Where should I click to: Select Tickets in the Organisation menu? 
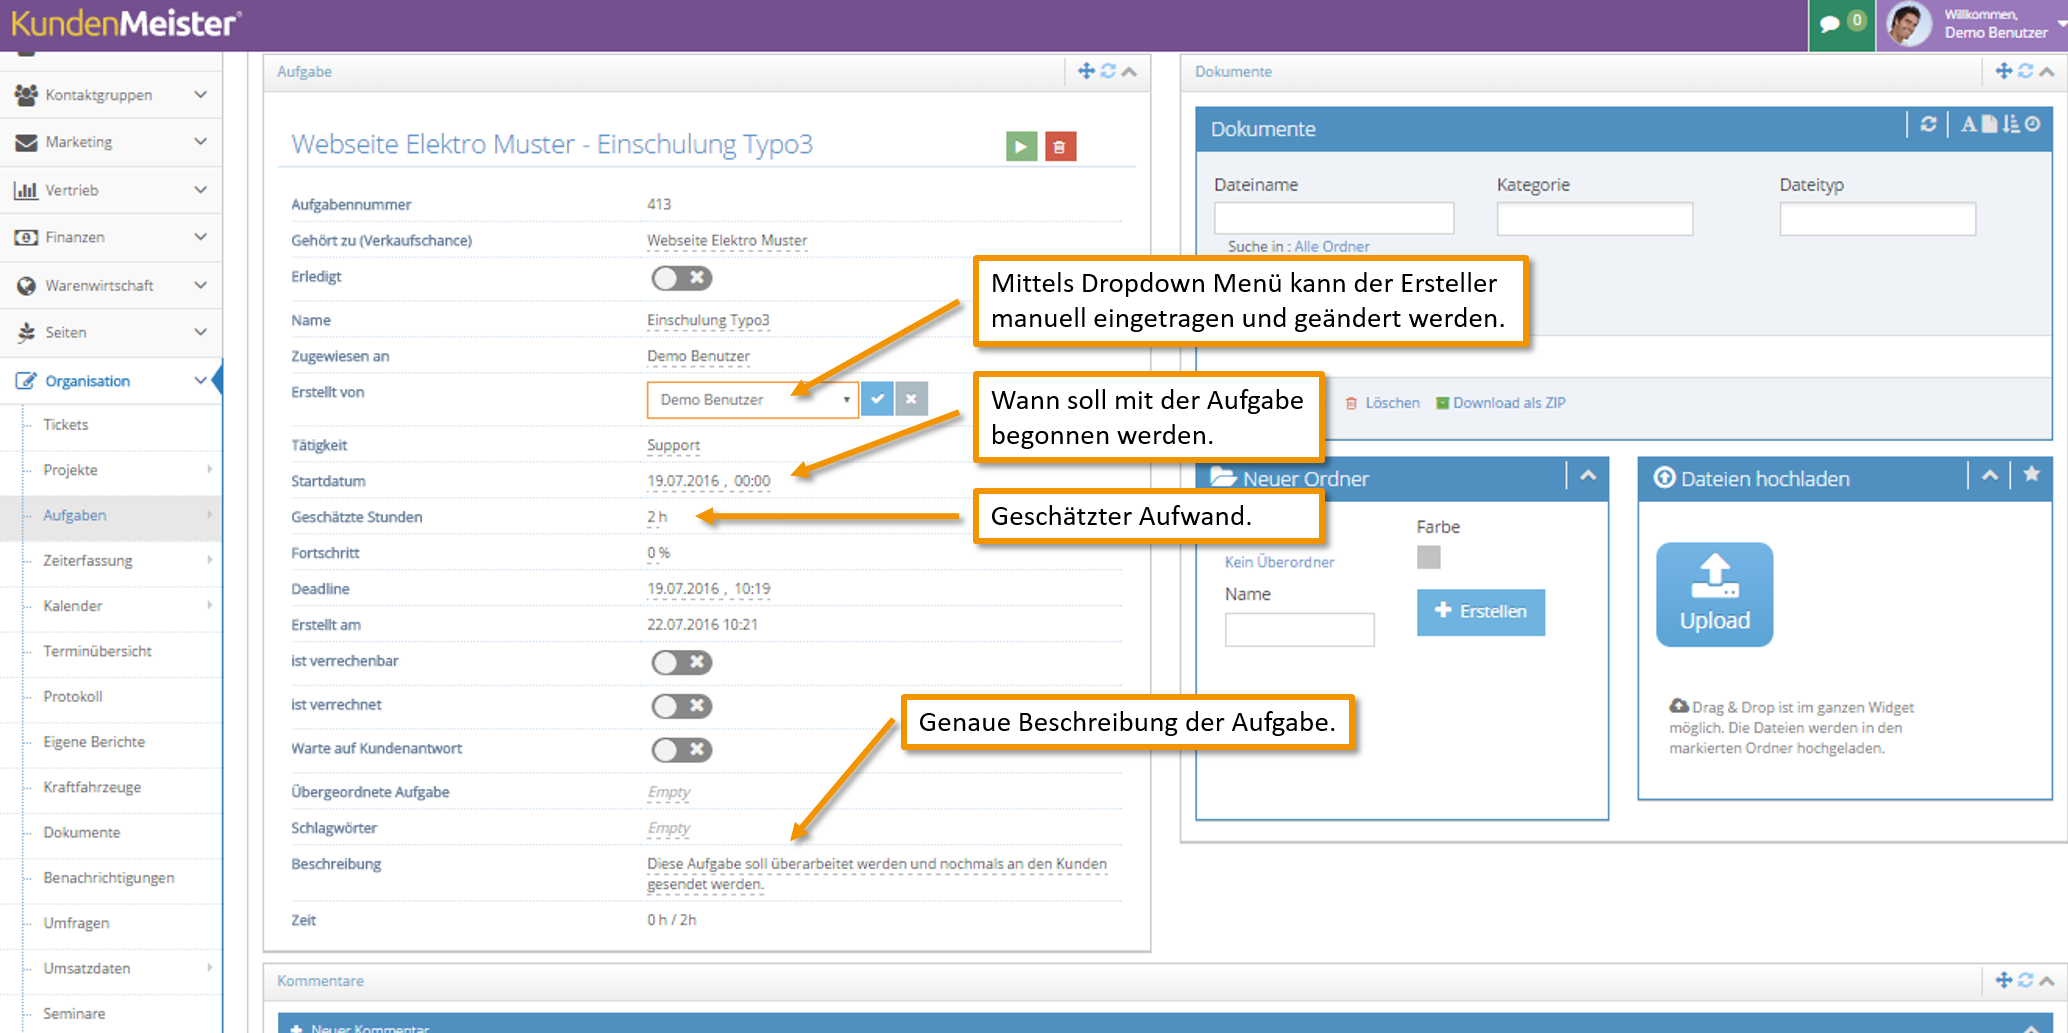click(66, 424)
